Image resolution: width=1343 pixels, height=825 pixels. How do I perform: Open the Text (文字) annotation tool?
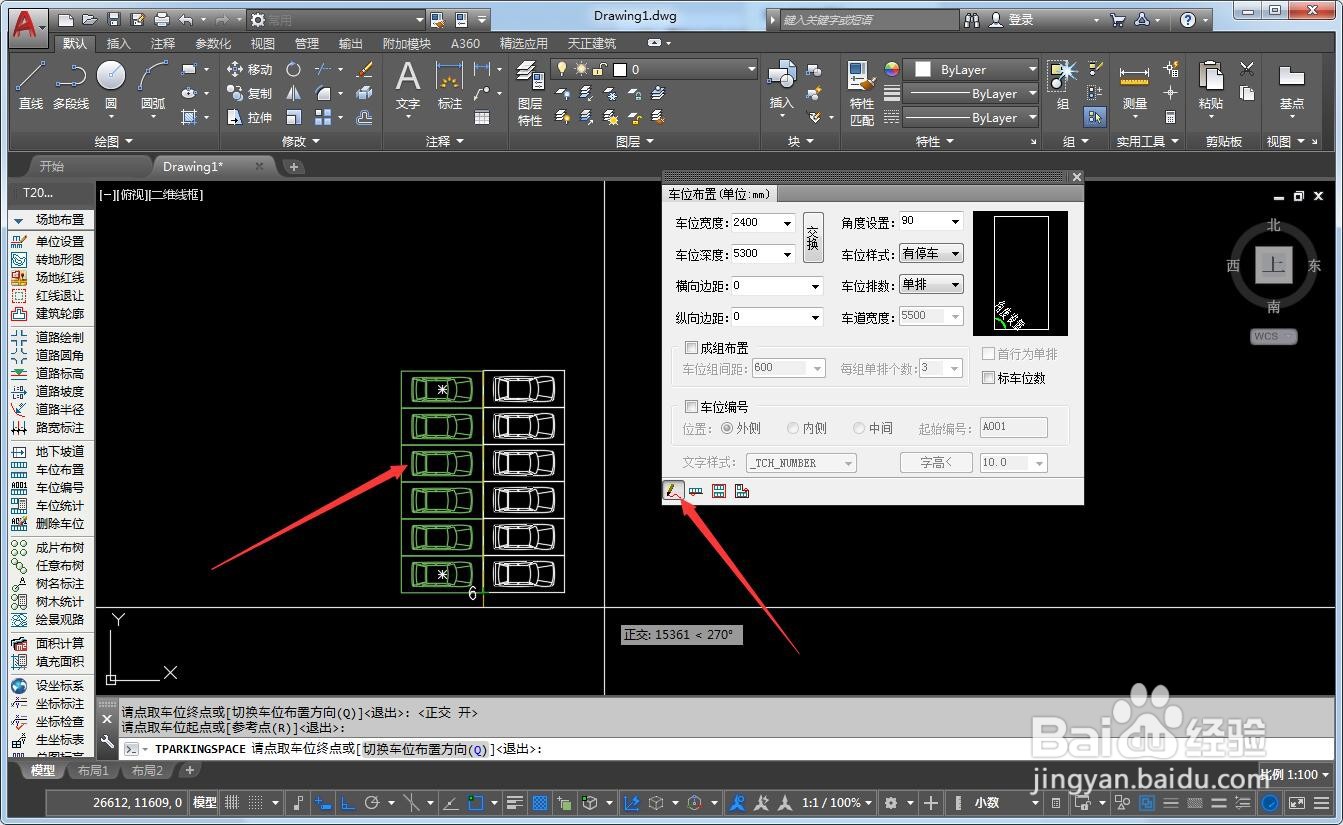click(408, 85)
